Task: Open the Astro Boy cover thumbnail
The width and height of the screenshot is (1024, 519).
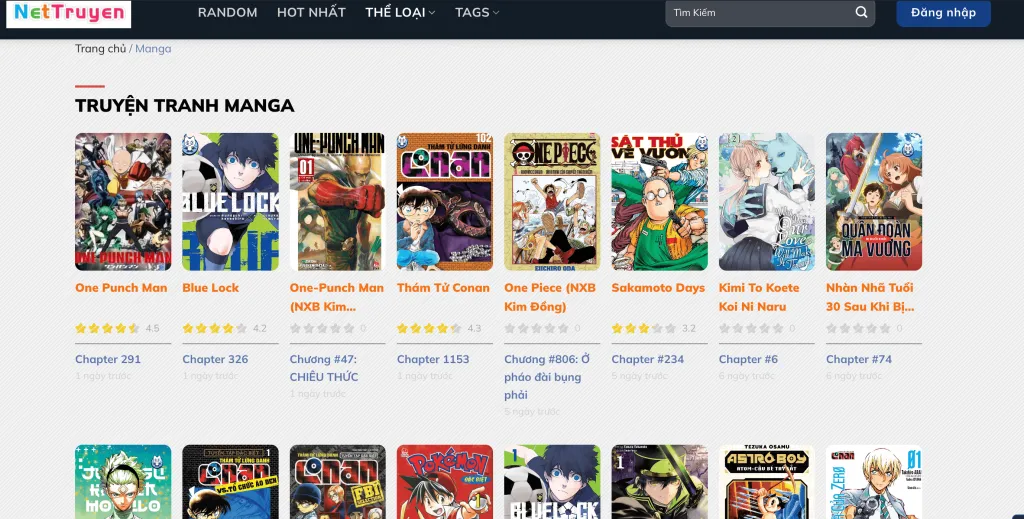Action: [x=767, y=482]
